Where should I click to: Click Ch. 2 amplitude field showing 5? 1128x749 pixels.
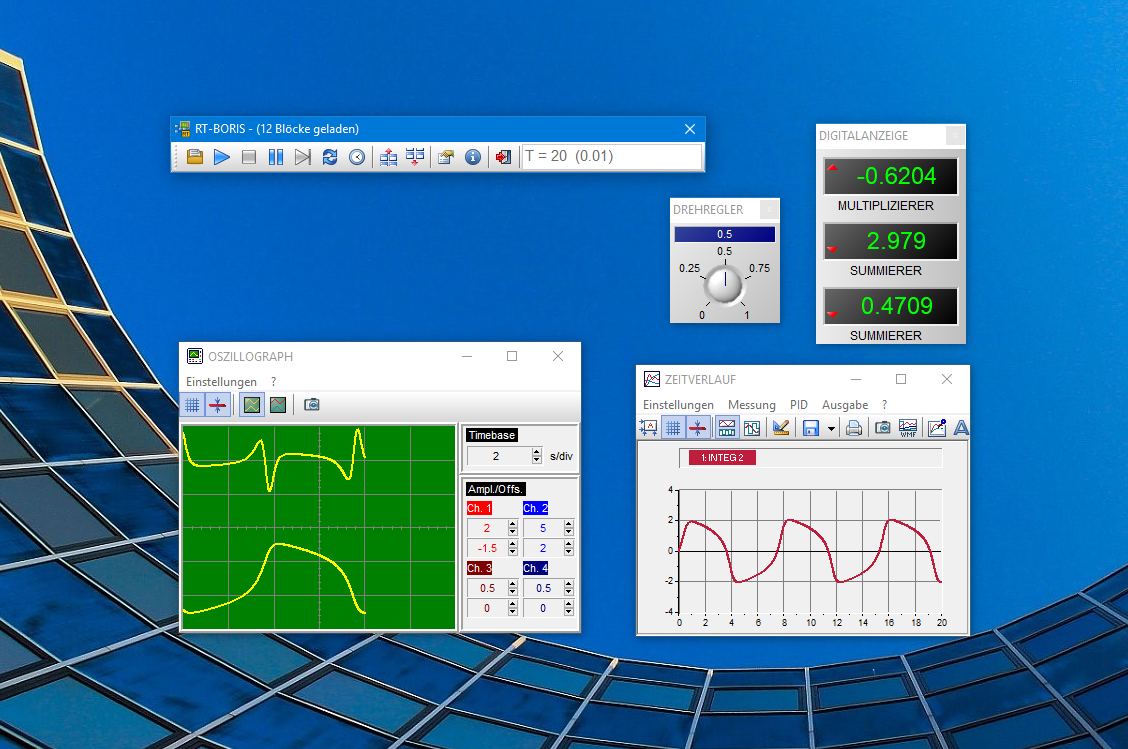(543, 528)
